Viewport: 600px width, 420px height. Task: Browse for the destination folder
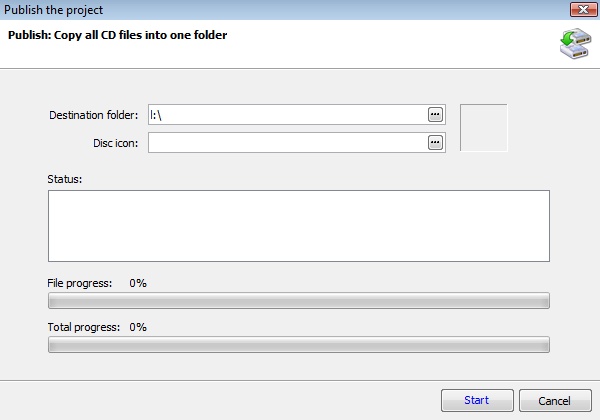point(435,115)
